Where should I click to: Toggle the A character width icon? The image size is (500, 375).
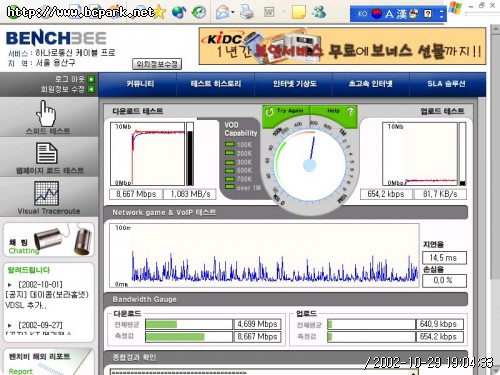[389, 14]
